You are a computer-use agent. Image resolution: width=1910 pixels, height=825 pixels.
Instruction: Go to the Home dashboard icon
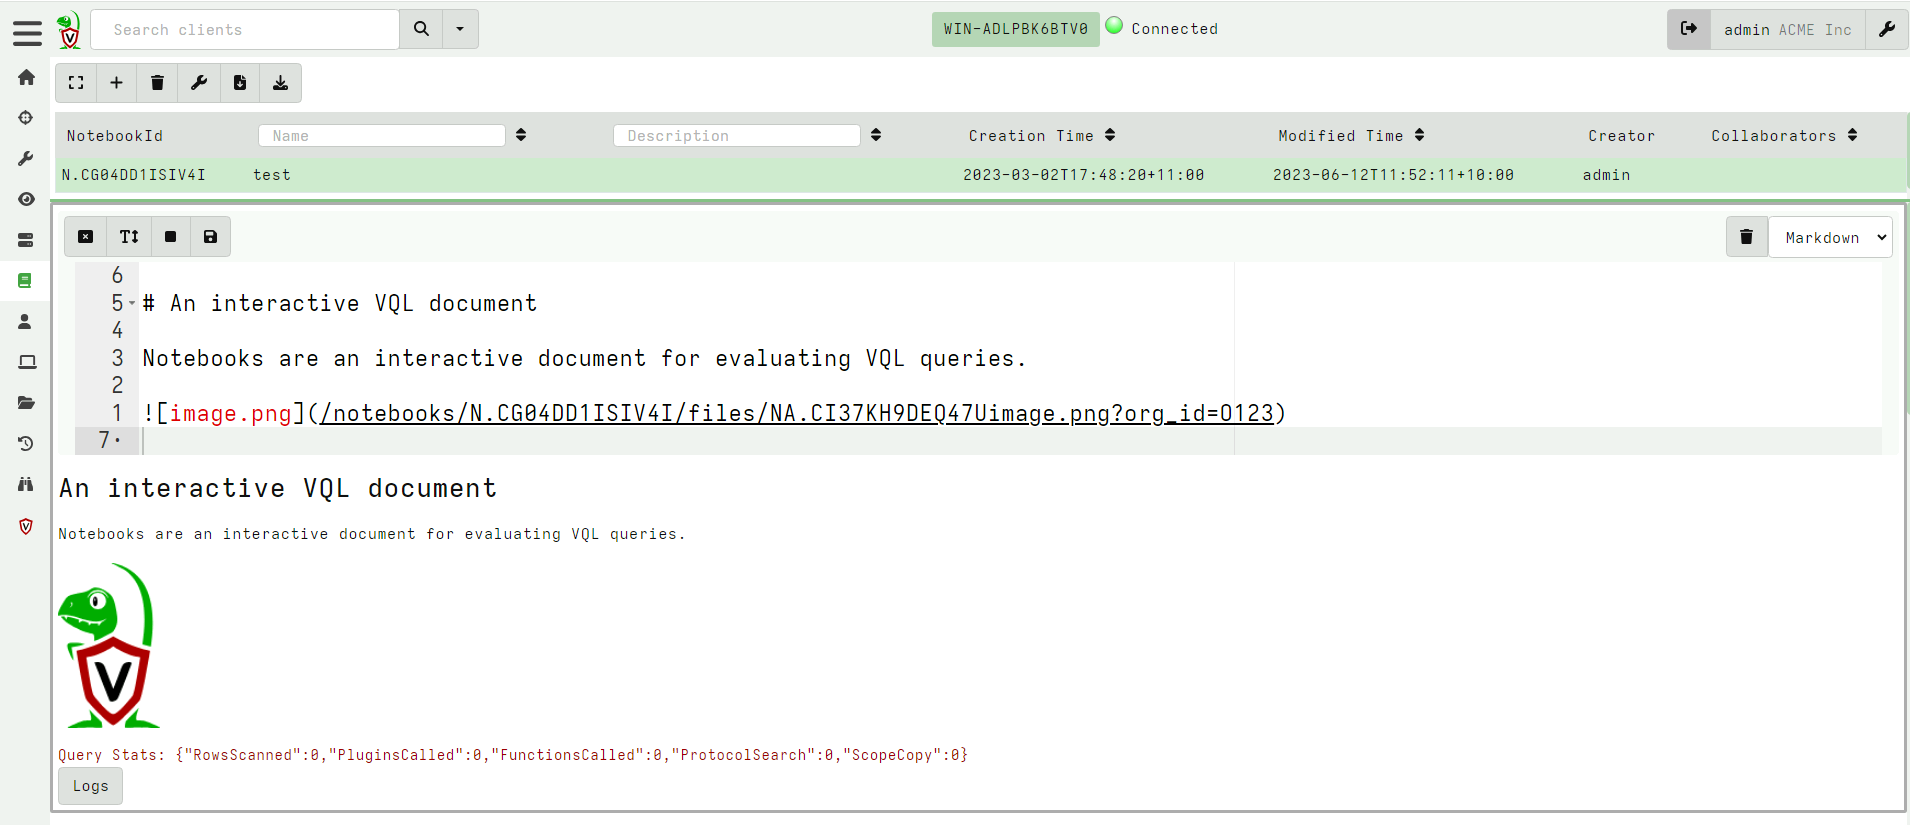(26, 77)
